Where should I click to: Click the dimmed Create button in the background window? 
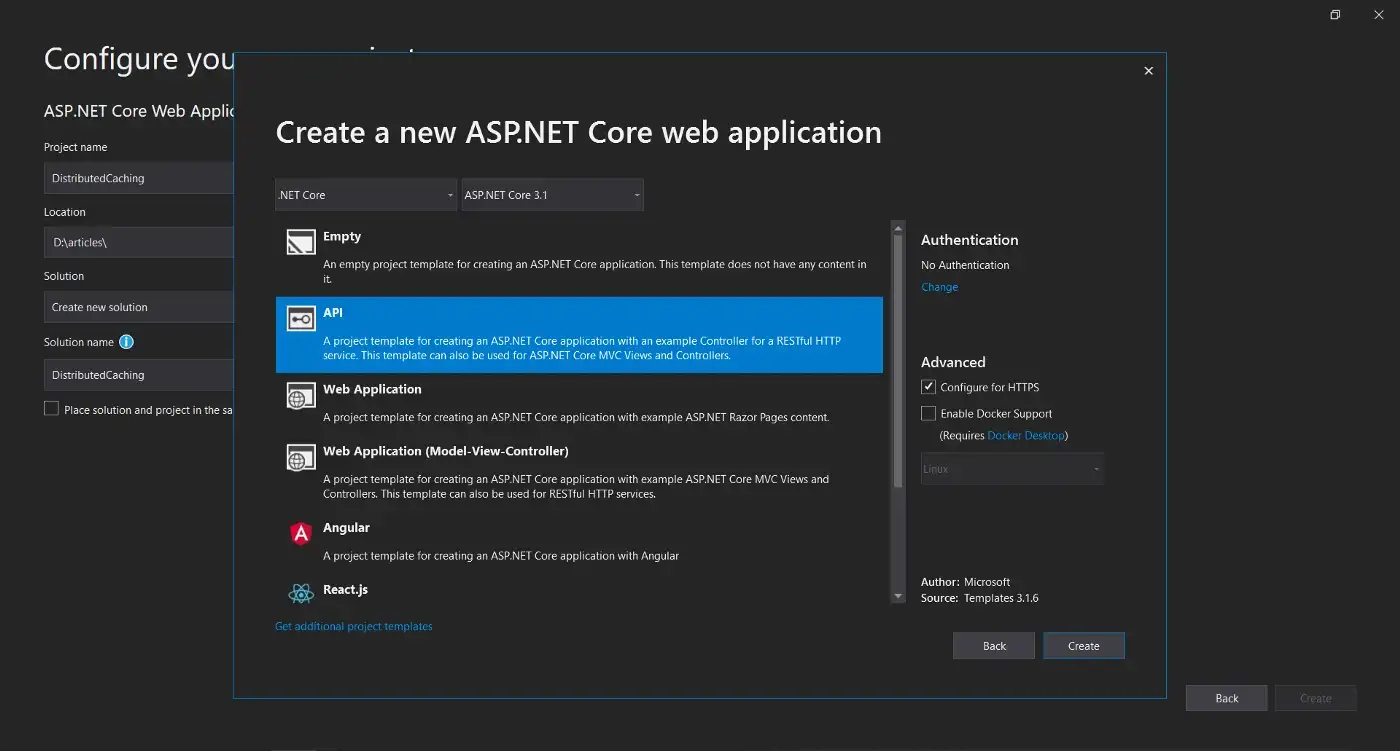click(x=1316, y=698)
